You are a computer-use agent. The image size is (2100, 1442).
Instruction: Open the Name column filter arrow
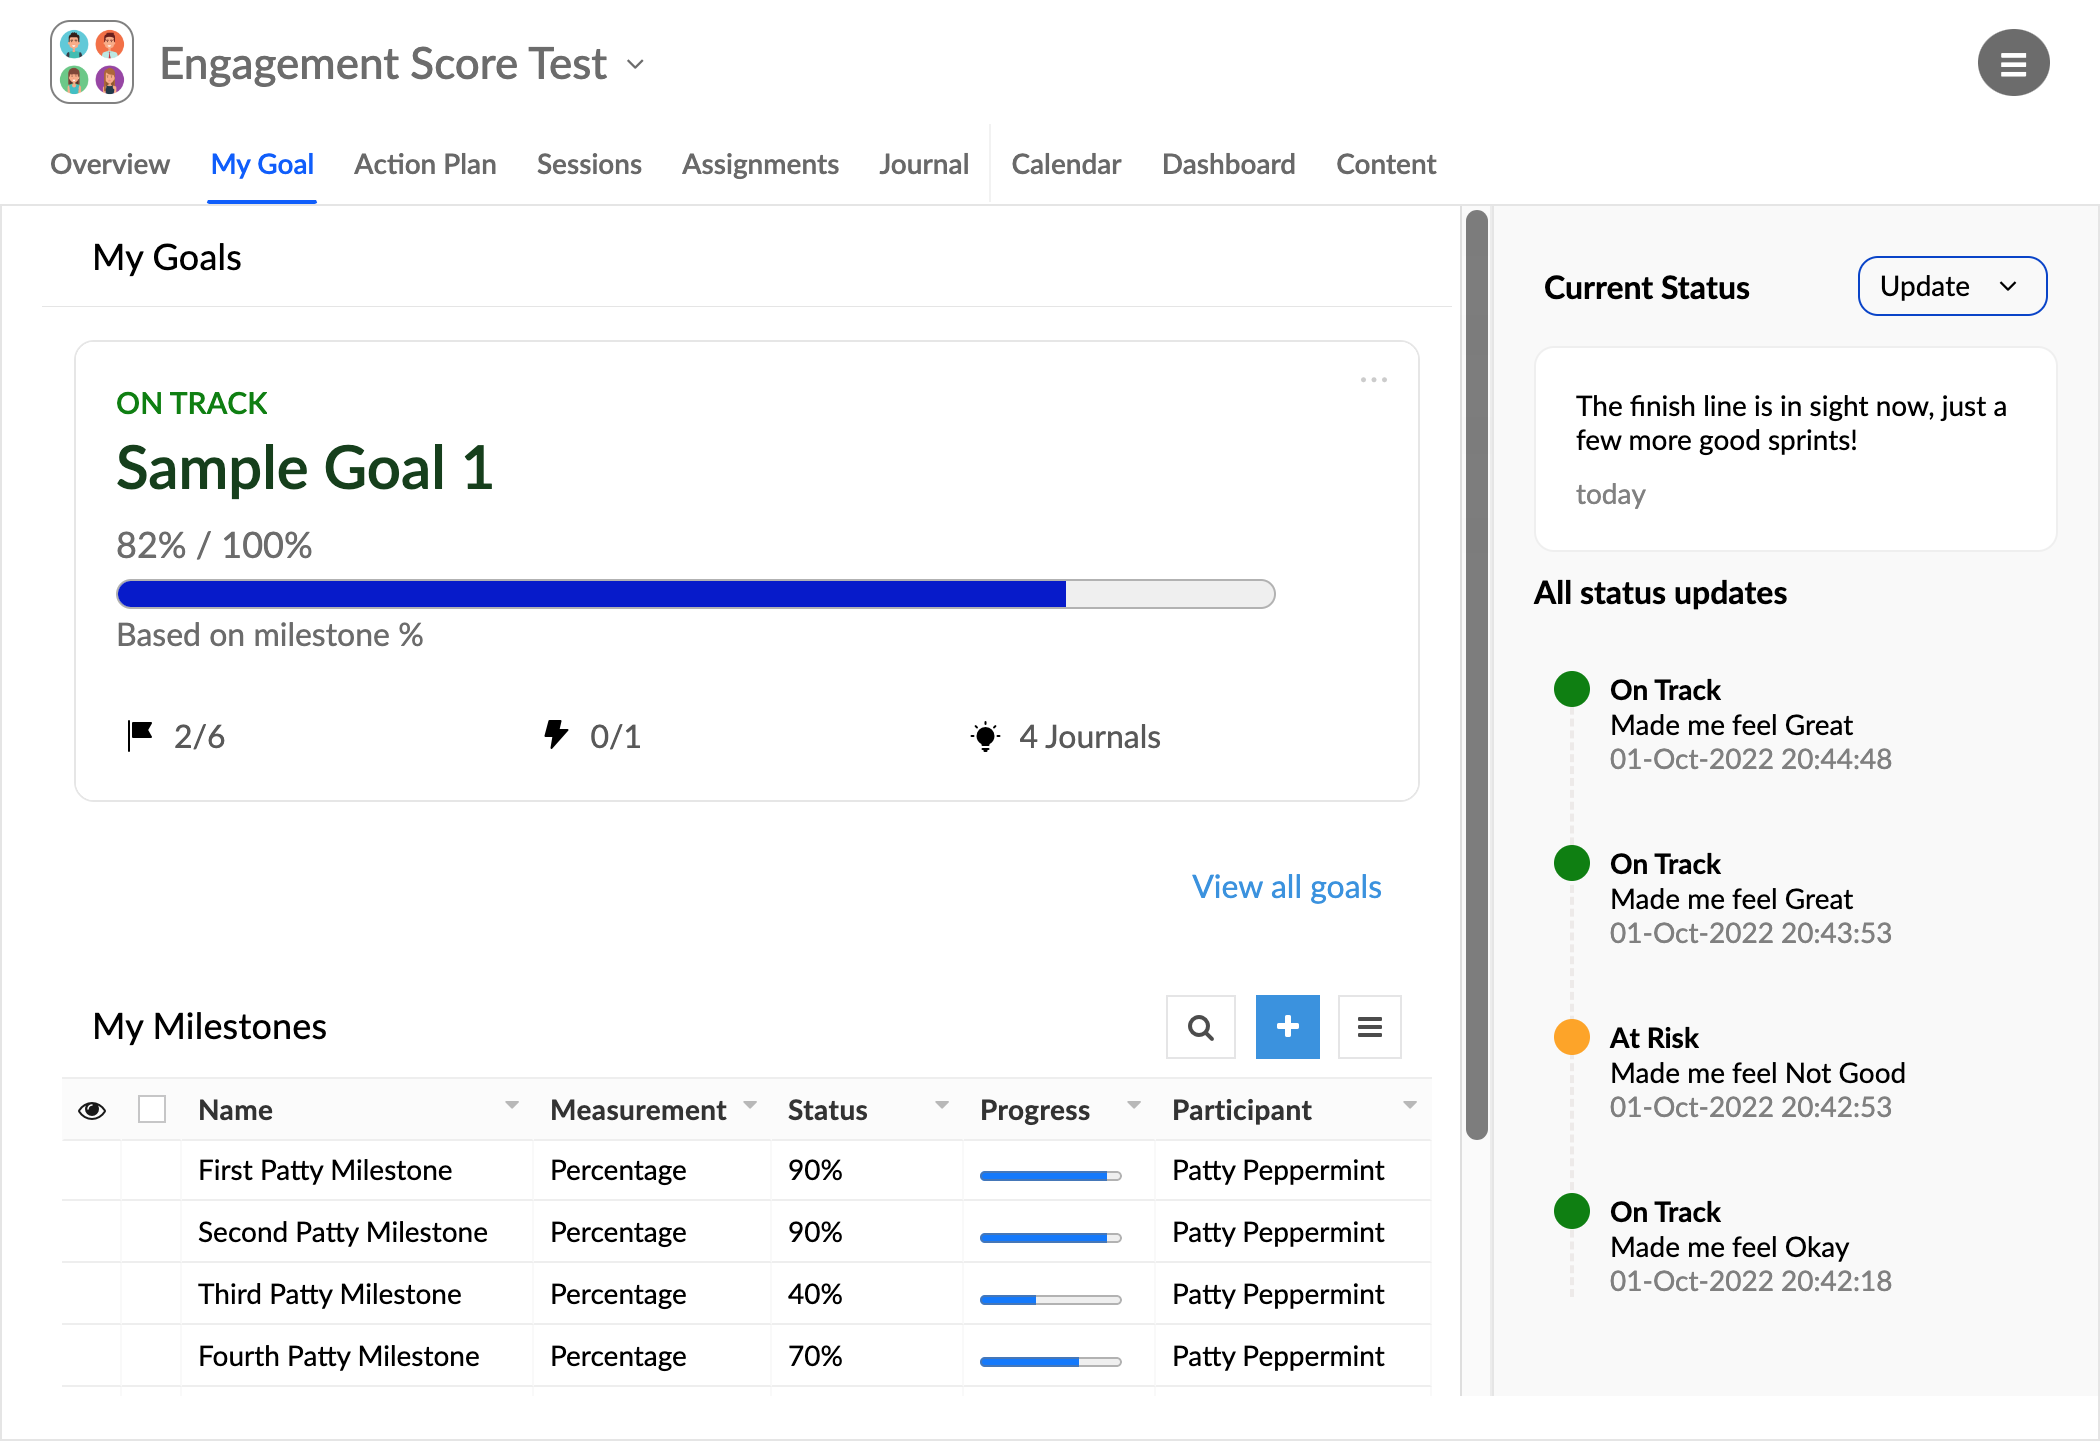tap(512, 1106)
